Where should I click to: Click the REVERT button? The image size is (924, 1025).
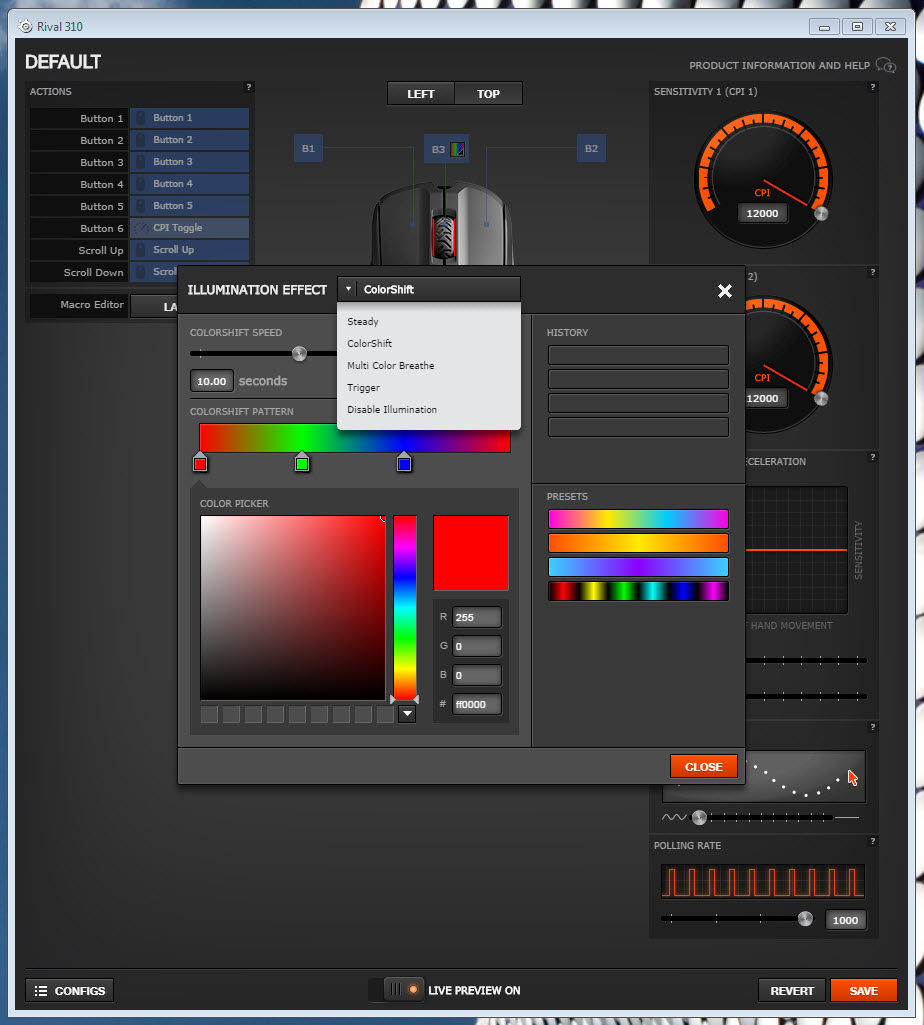793,990
